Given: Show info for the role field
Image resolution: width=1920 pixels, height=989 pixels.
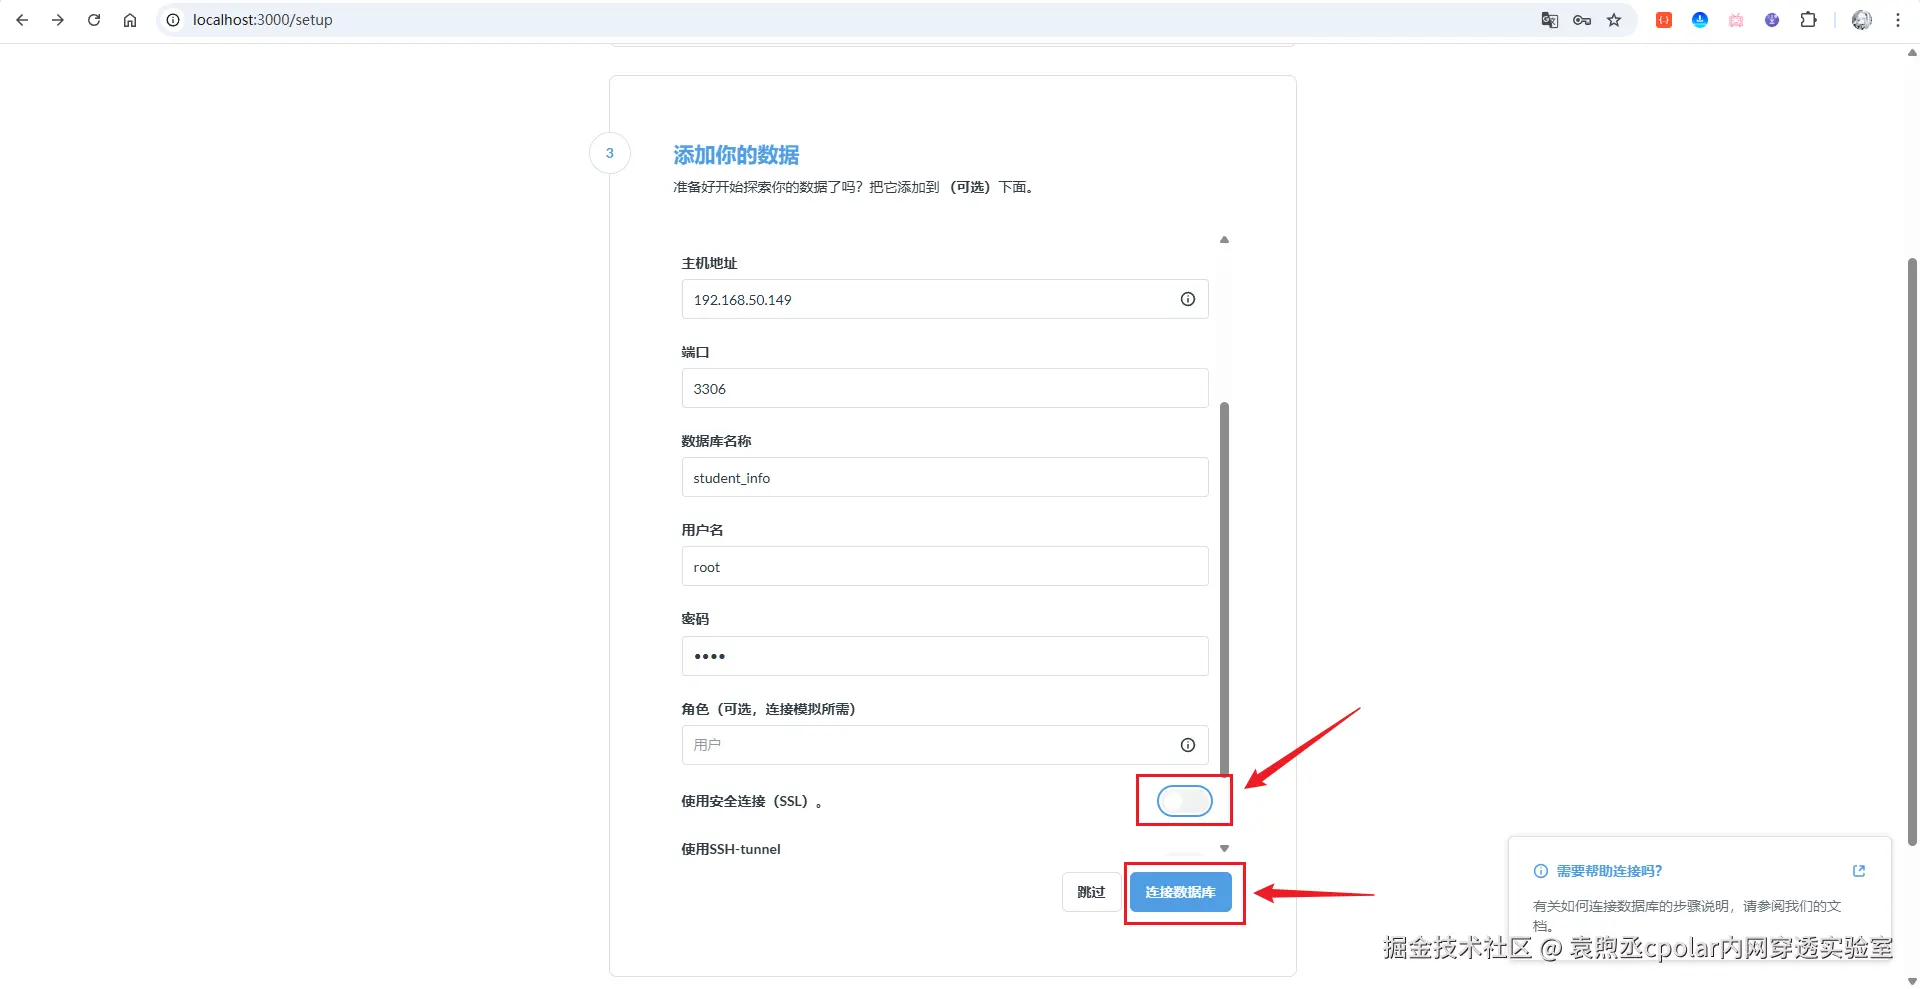Looking at the screenshot, I should pos(1188,745).
